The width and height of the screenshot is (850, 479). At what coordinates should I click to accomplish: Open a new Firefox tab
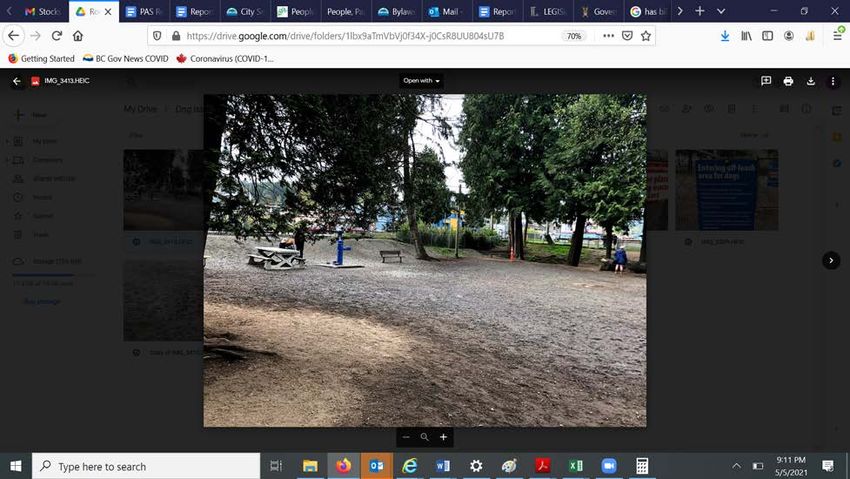700,11
